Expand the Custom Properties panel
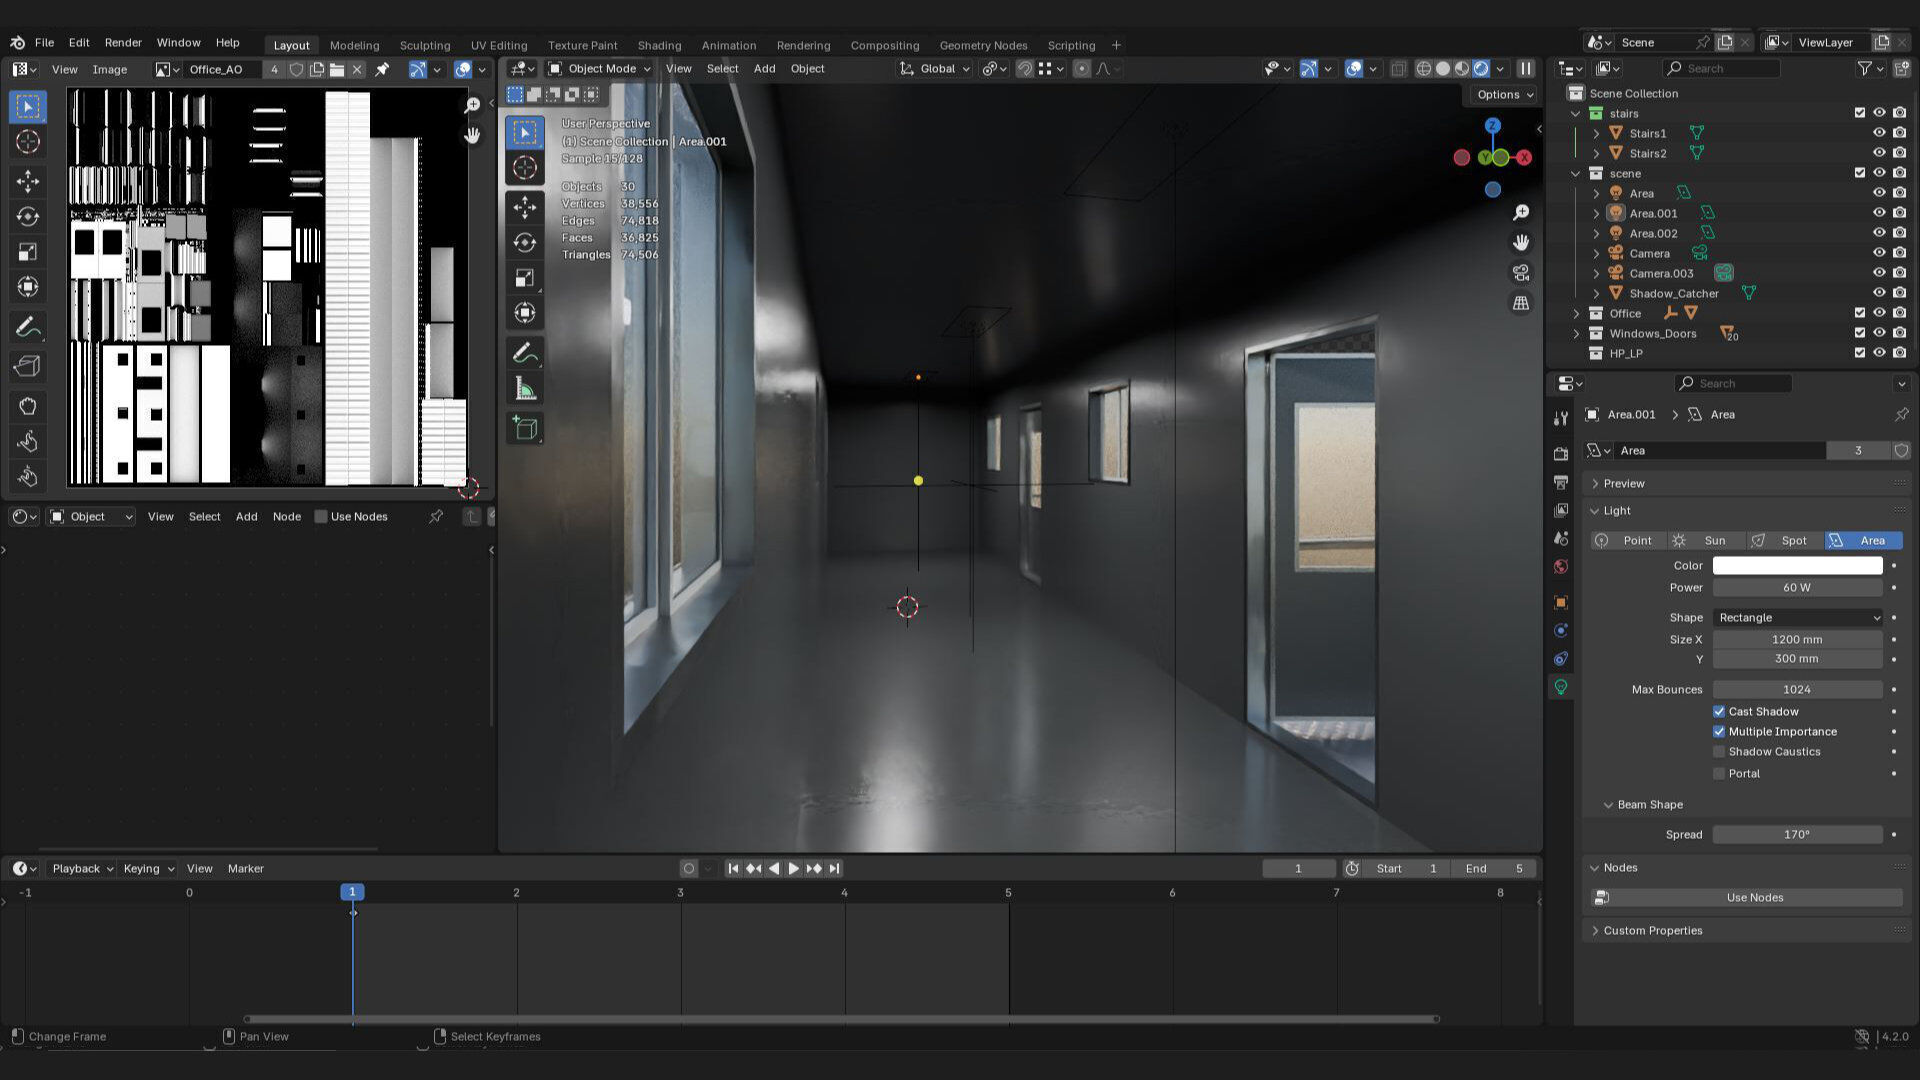Image resolution: width=1920 pixels, height=1080 pixels. 1652,931
